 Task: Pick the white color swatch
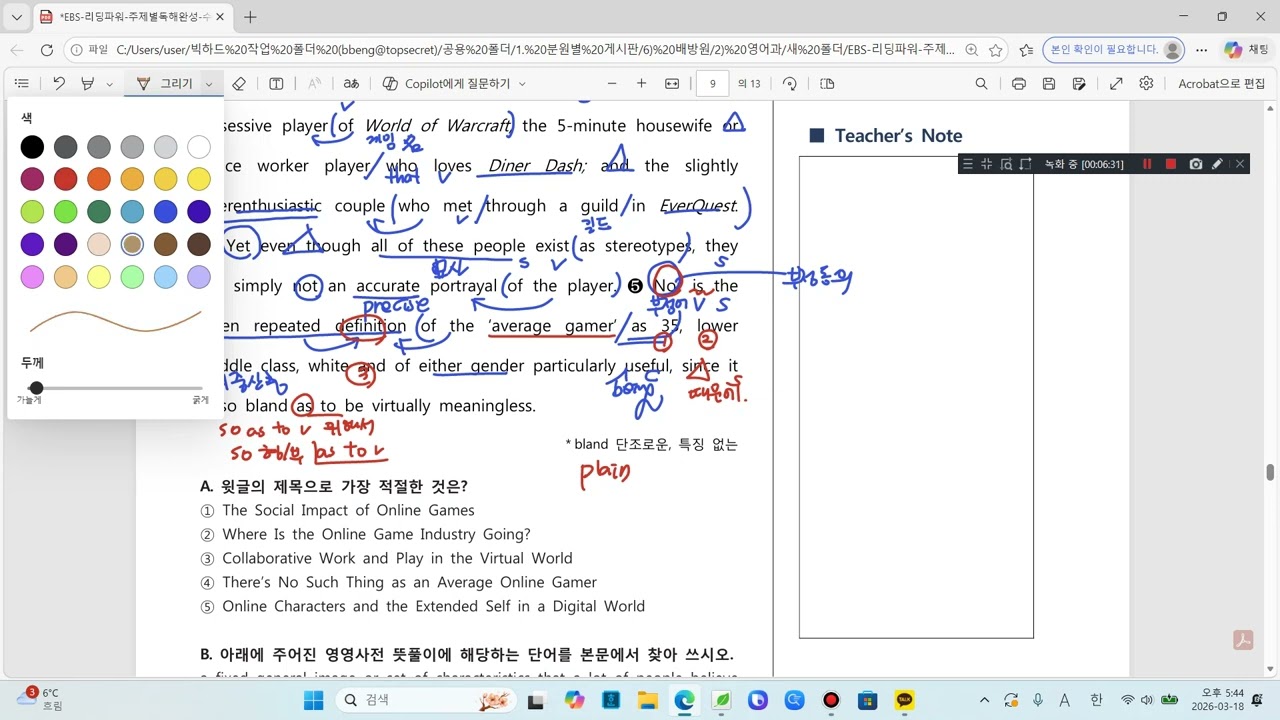point(199,148)
